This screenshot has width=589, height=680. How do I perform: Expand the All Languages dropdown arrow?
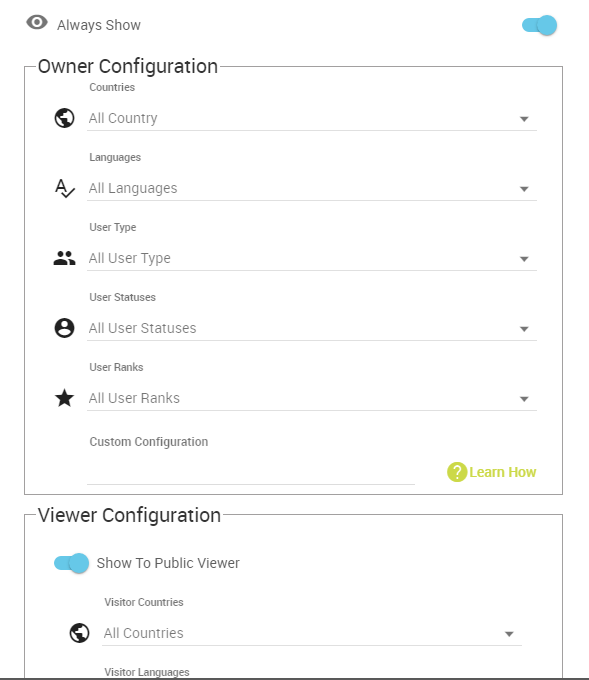(524, 189)
